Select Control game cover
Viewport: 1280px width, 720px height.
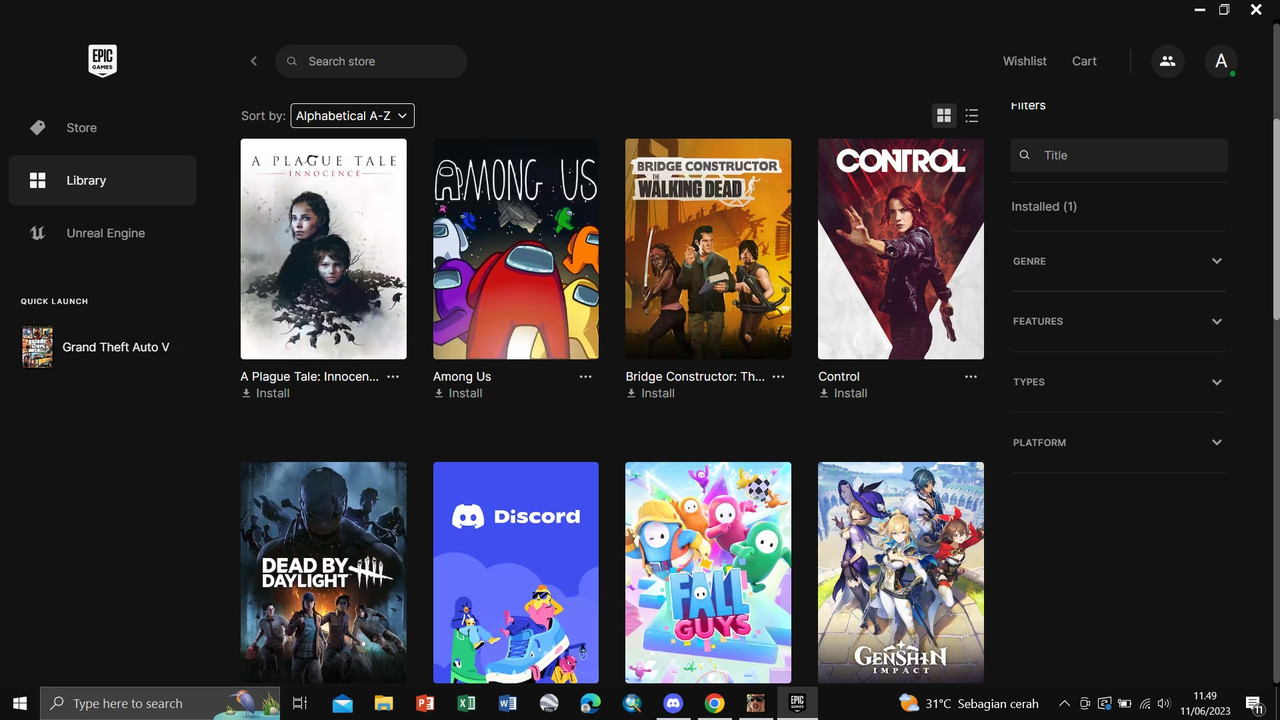pyautogui.click(x=901, y=249)
